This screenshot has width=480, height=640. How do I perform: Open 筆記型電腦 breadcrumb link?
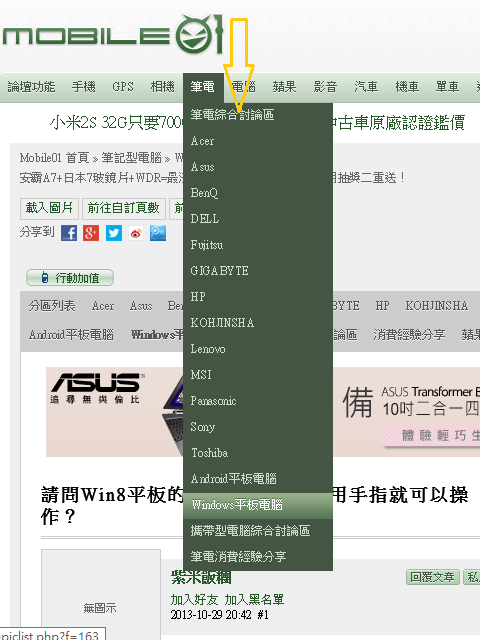[x=131, y=158]
